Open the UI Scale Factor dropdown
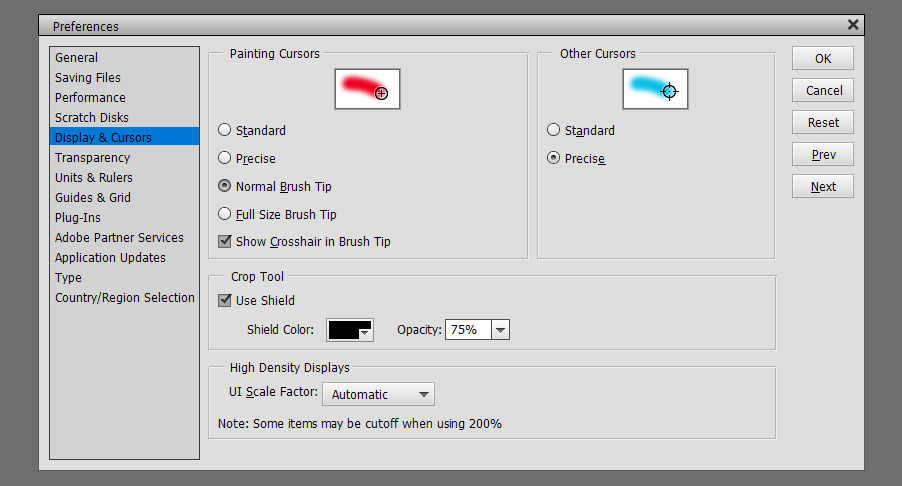This screenshot has height=486, width=902. (378, 395)
